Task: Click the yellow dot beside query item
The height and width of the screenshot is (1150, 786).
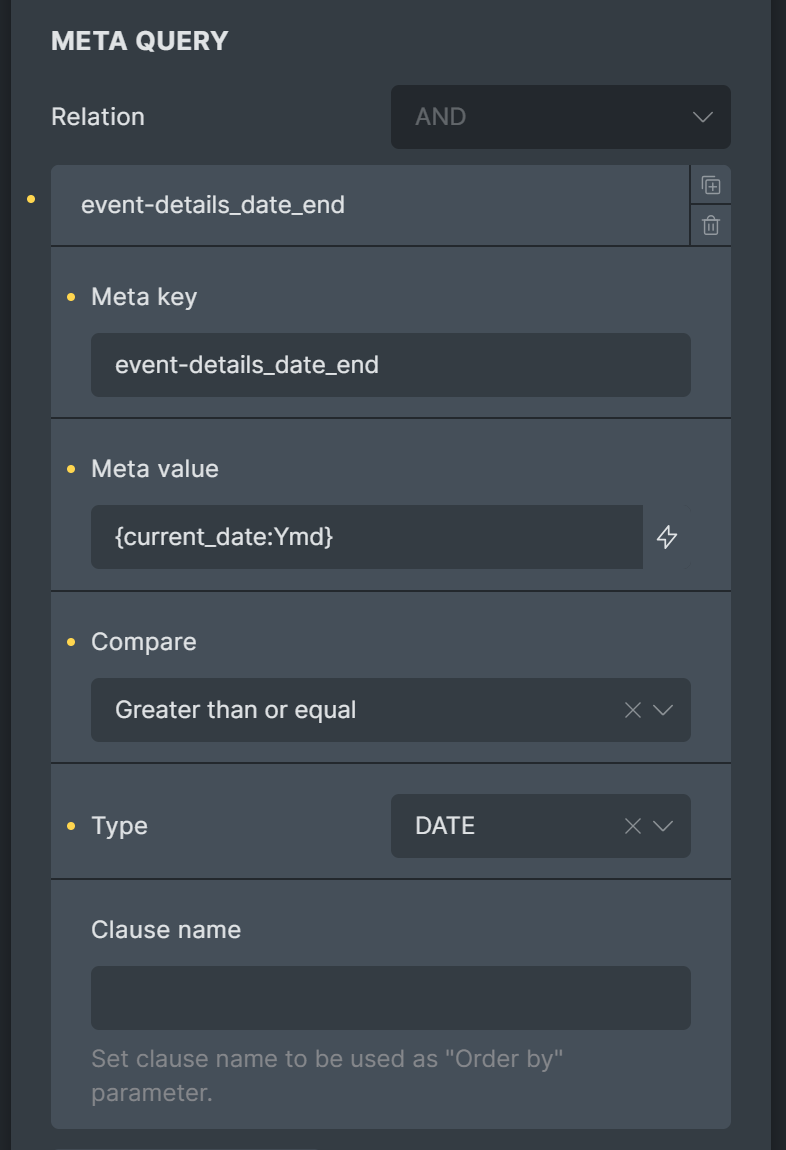Action: click(x=31, y=199)
